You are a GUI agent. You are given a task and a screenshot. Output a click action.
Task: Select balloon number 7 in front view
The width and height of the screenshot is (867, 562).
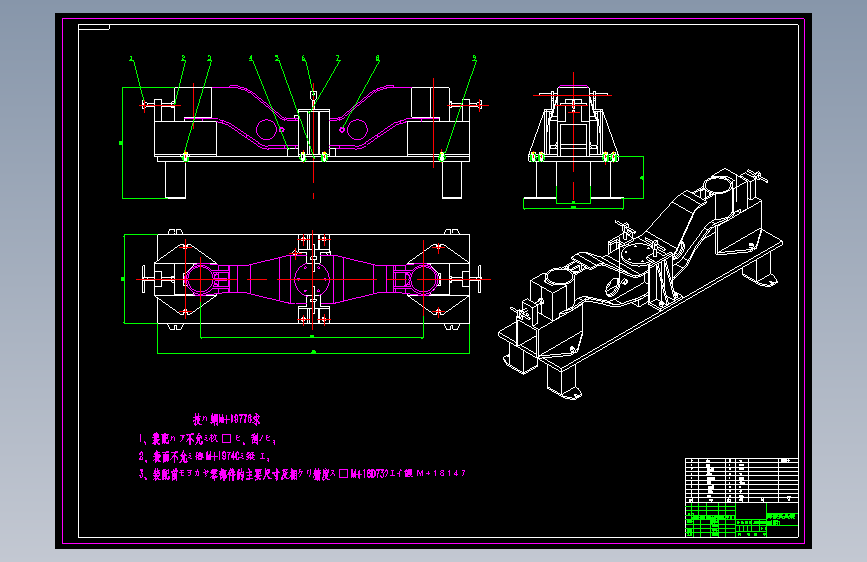(338, 58)
